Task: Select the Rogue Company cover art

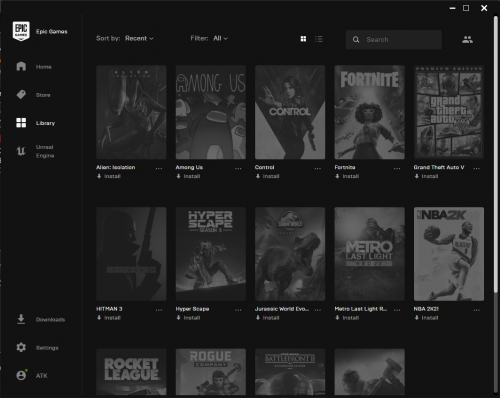Action: pyautogui.click(x=211, y=372)
